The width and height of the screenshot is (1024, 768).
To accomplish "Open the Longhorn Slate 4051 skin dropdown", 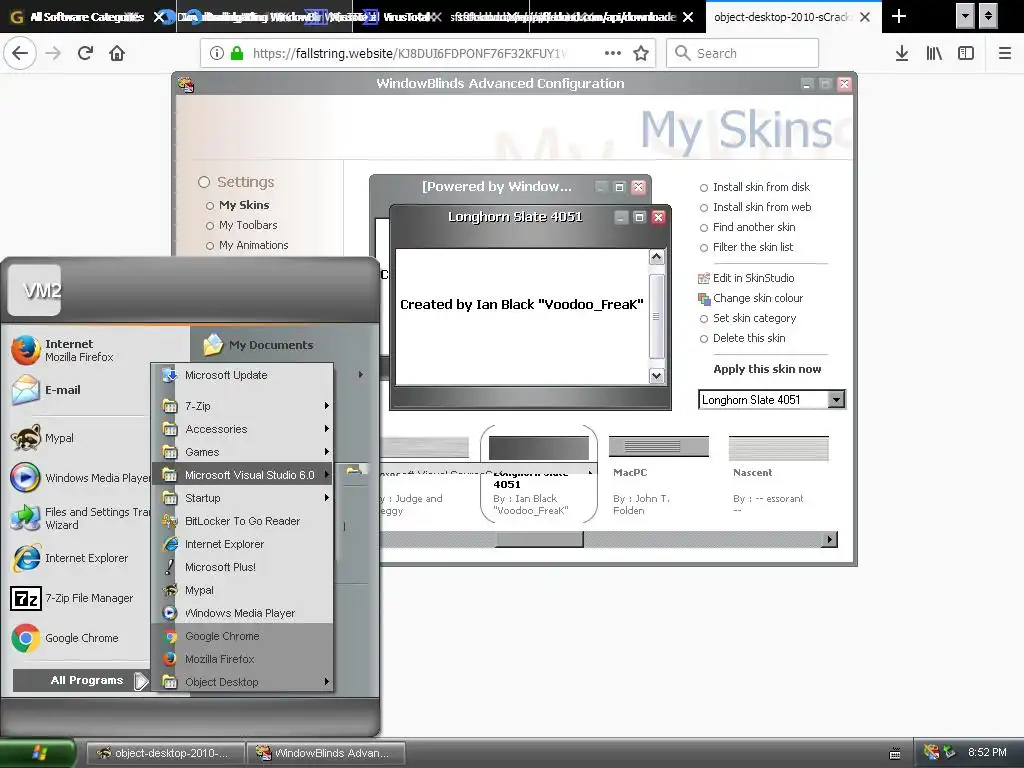I will point(836,399).
